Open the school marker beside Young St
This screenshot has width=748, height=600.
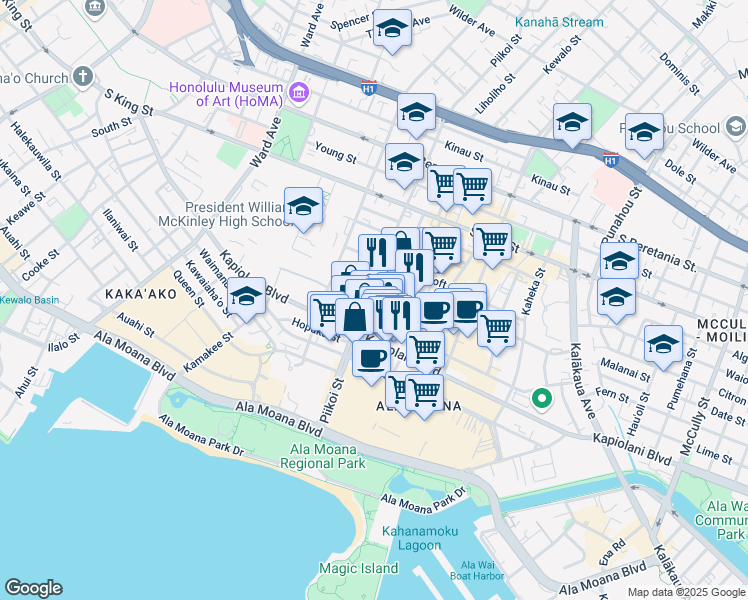pyautogui.click(x=404, y=163)
